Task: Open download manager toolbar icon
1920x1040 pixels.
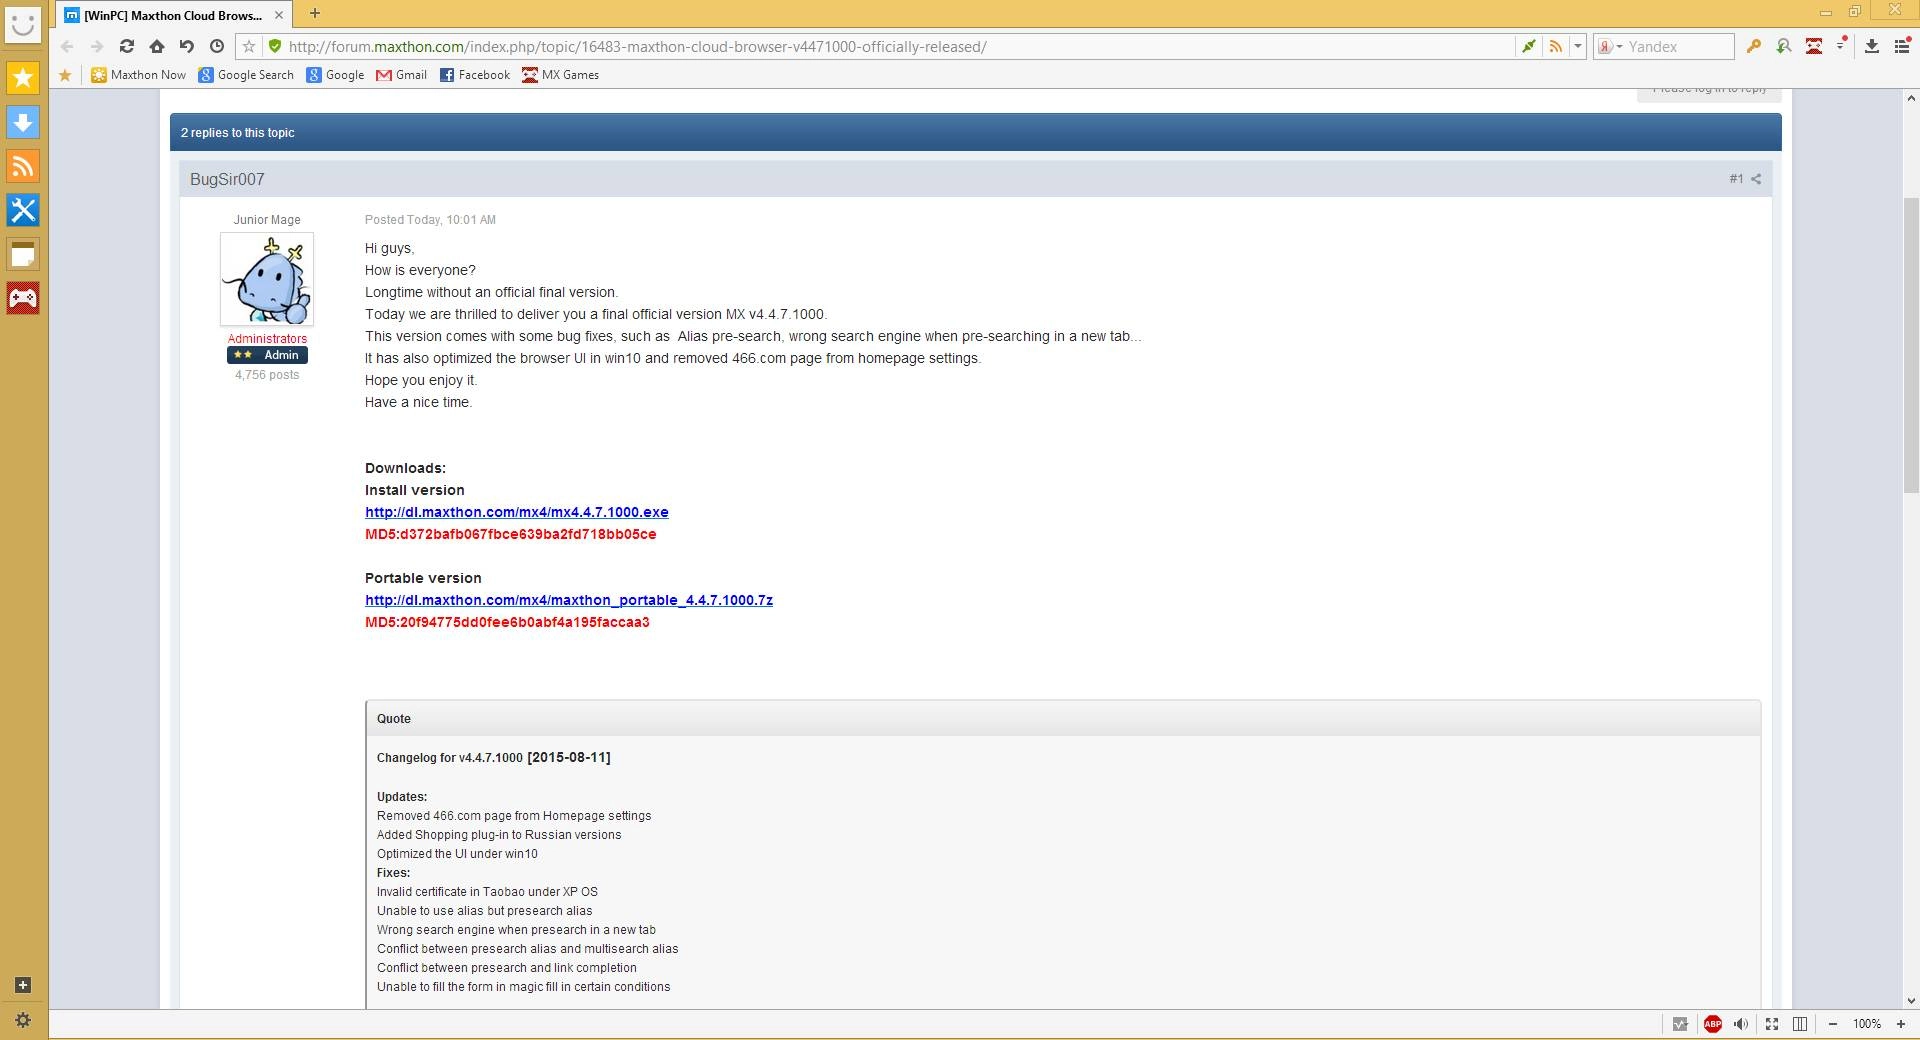Action: [1872, 46]
